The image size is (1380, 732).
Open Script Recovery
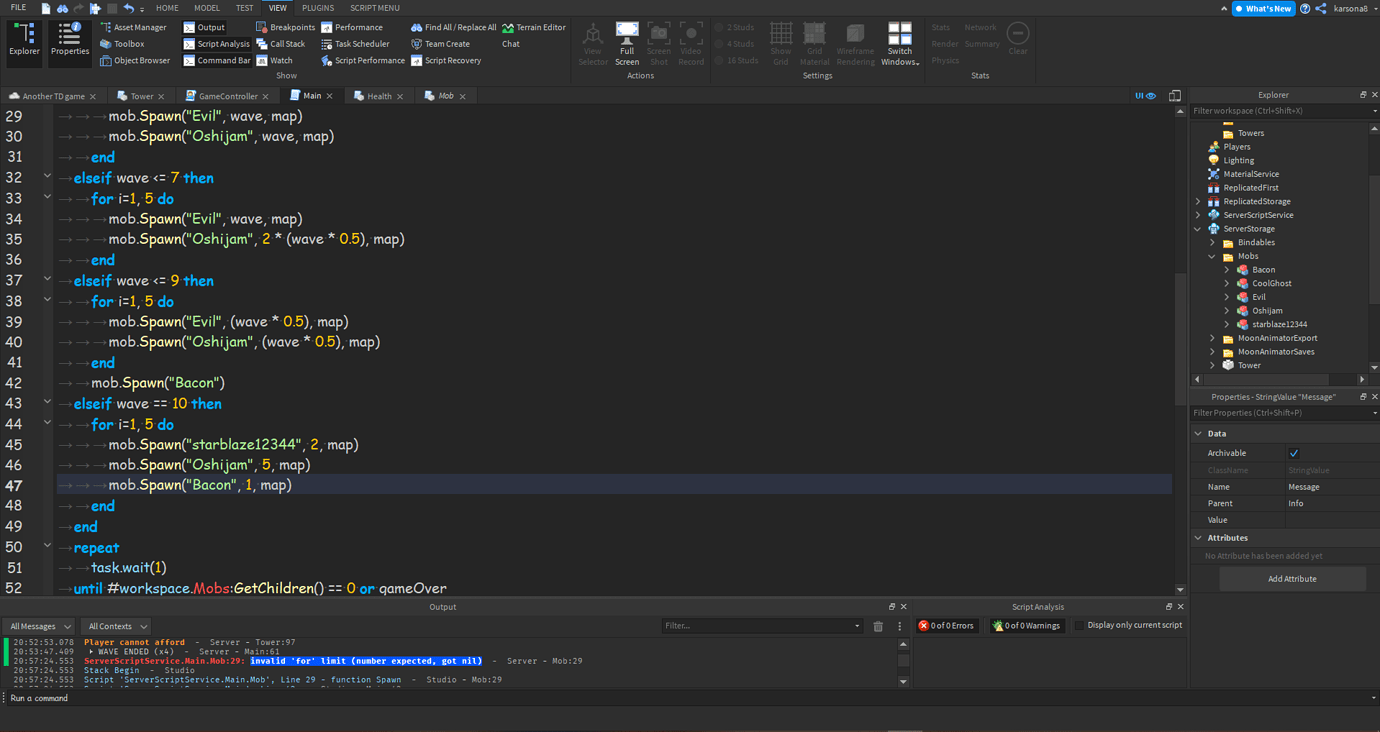coord(446,61)
